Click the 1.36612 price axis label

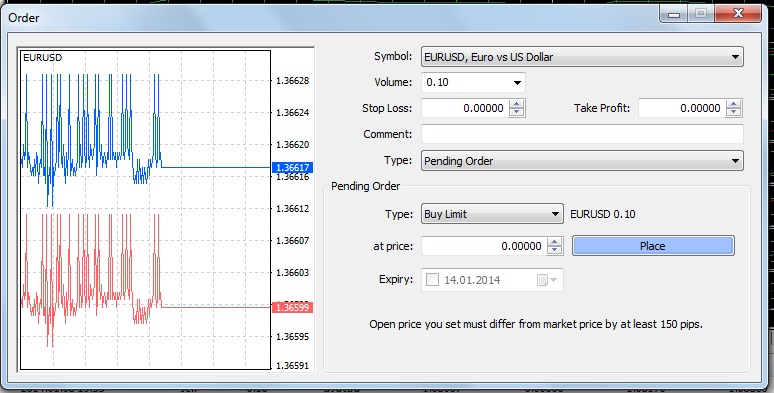(x=293, y=208)
